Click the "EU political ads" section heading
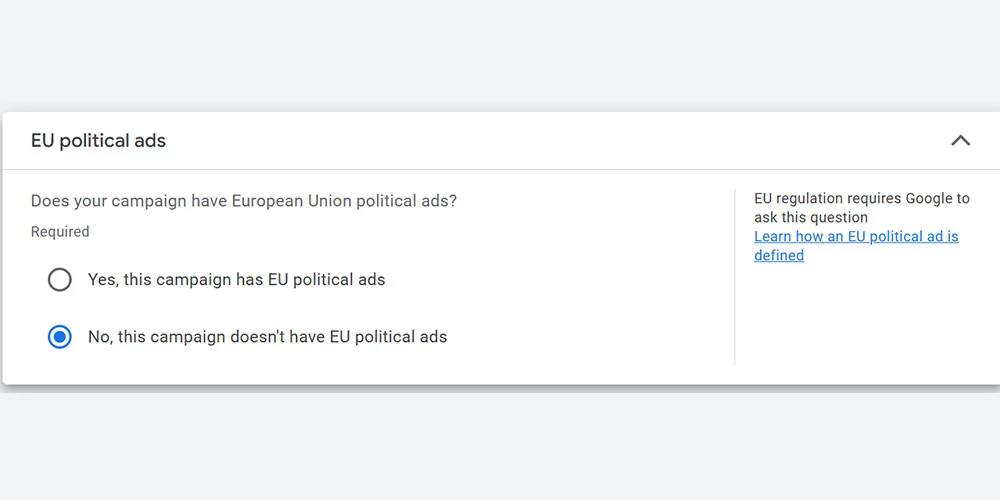This screenshot has height=500, width=1000. (98, 141)
